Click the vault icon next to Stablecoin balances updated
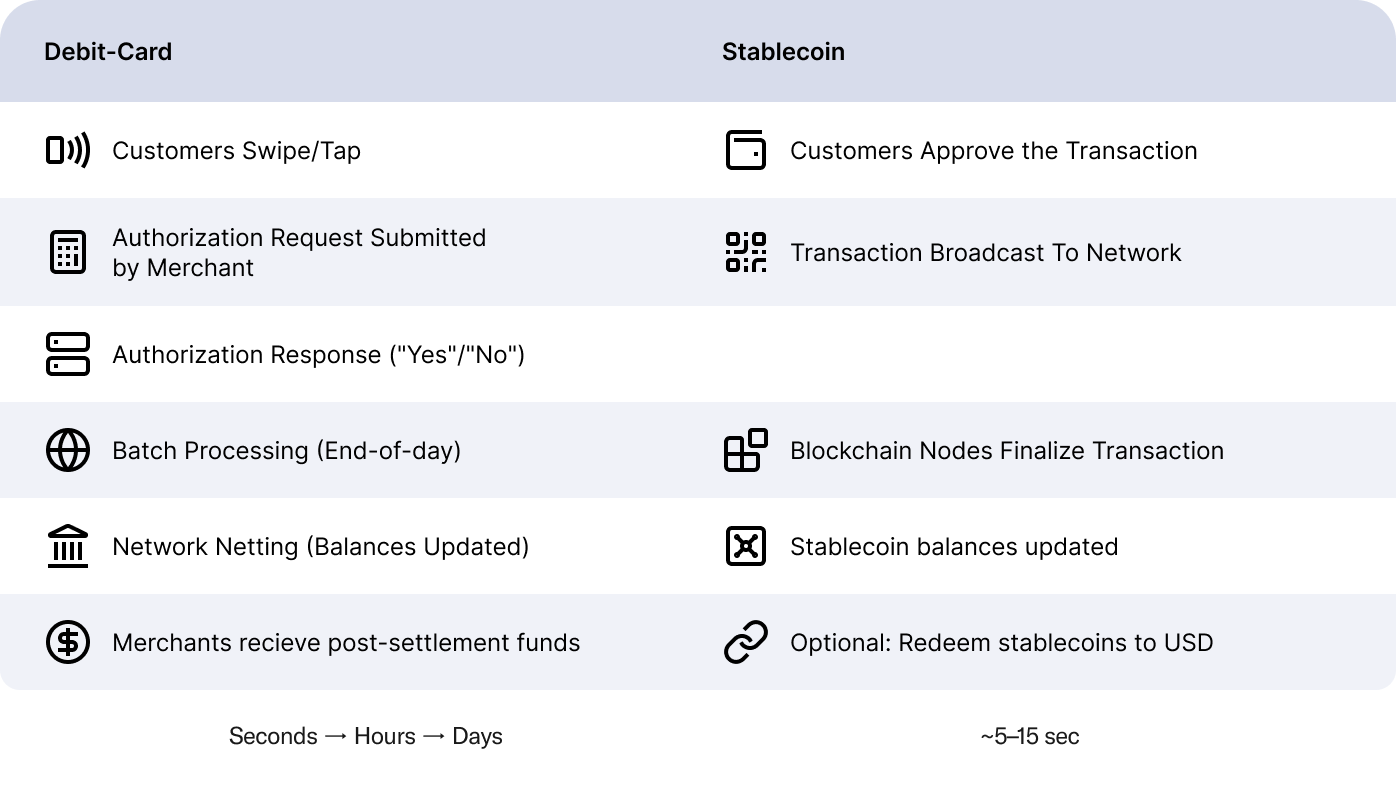 coord(746,546)
